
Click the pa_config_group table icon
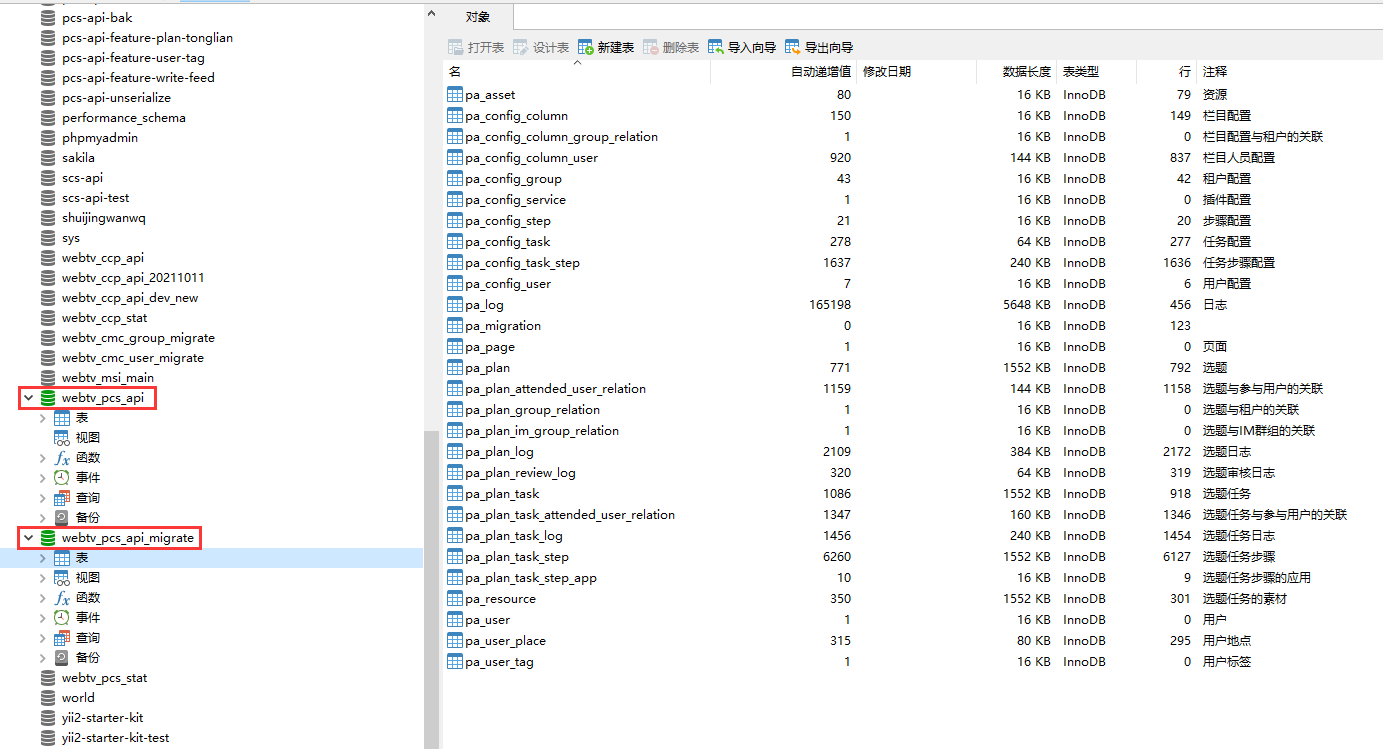(455, 179)
